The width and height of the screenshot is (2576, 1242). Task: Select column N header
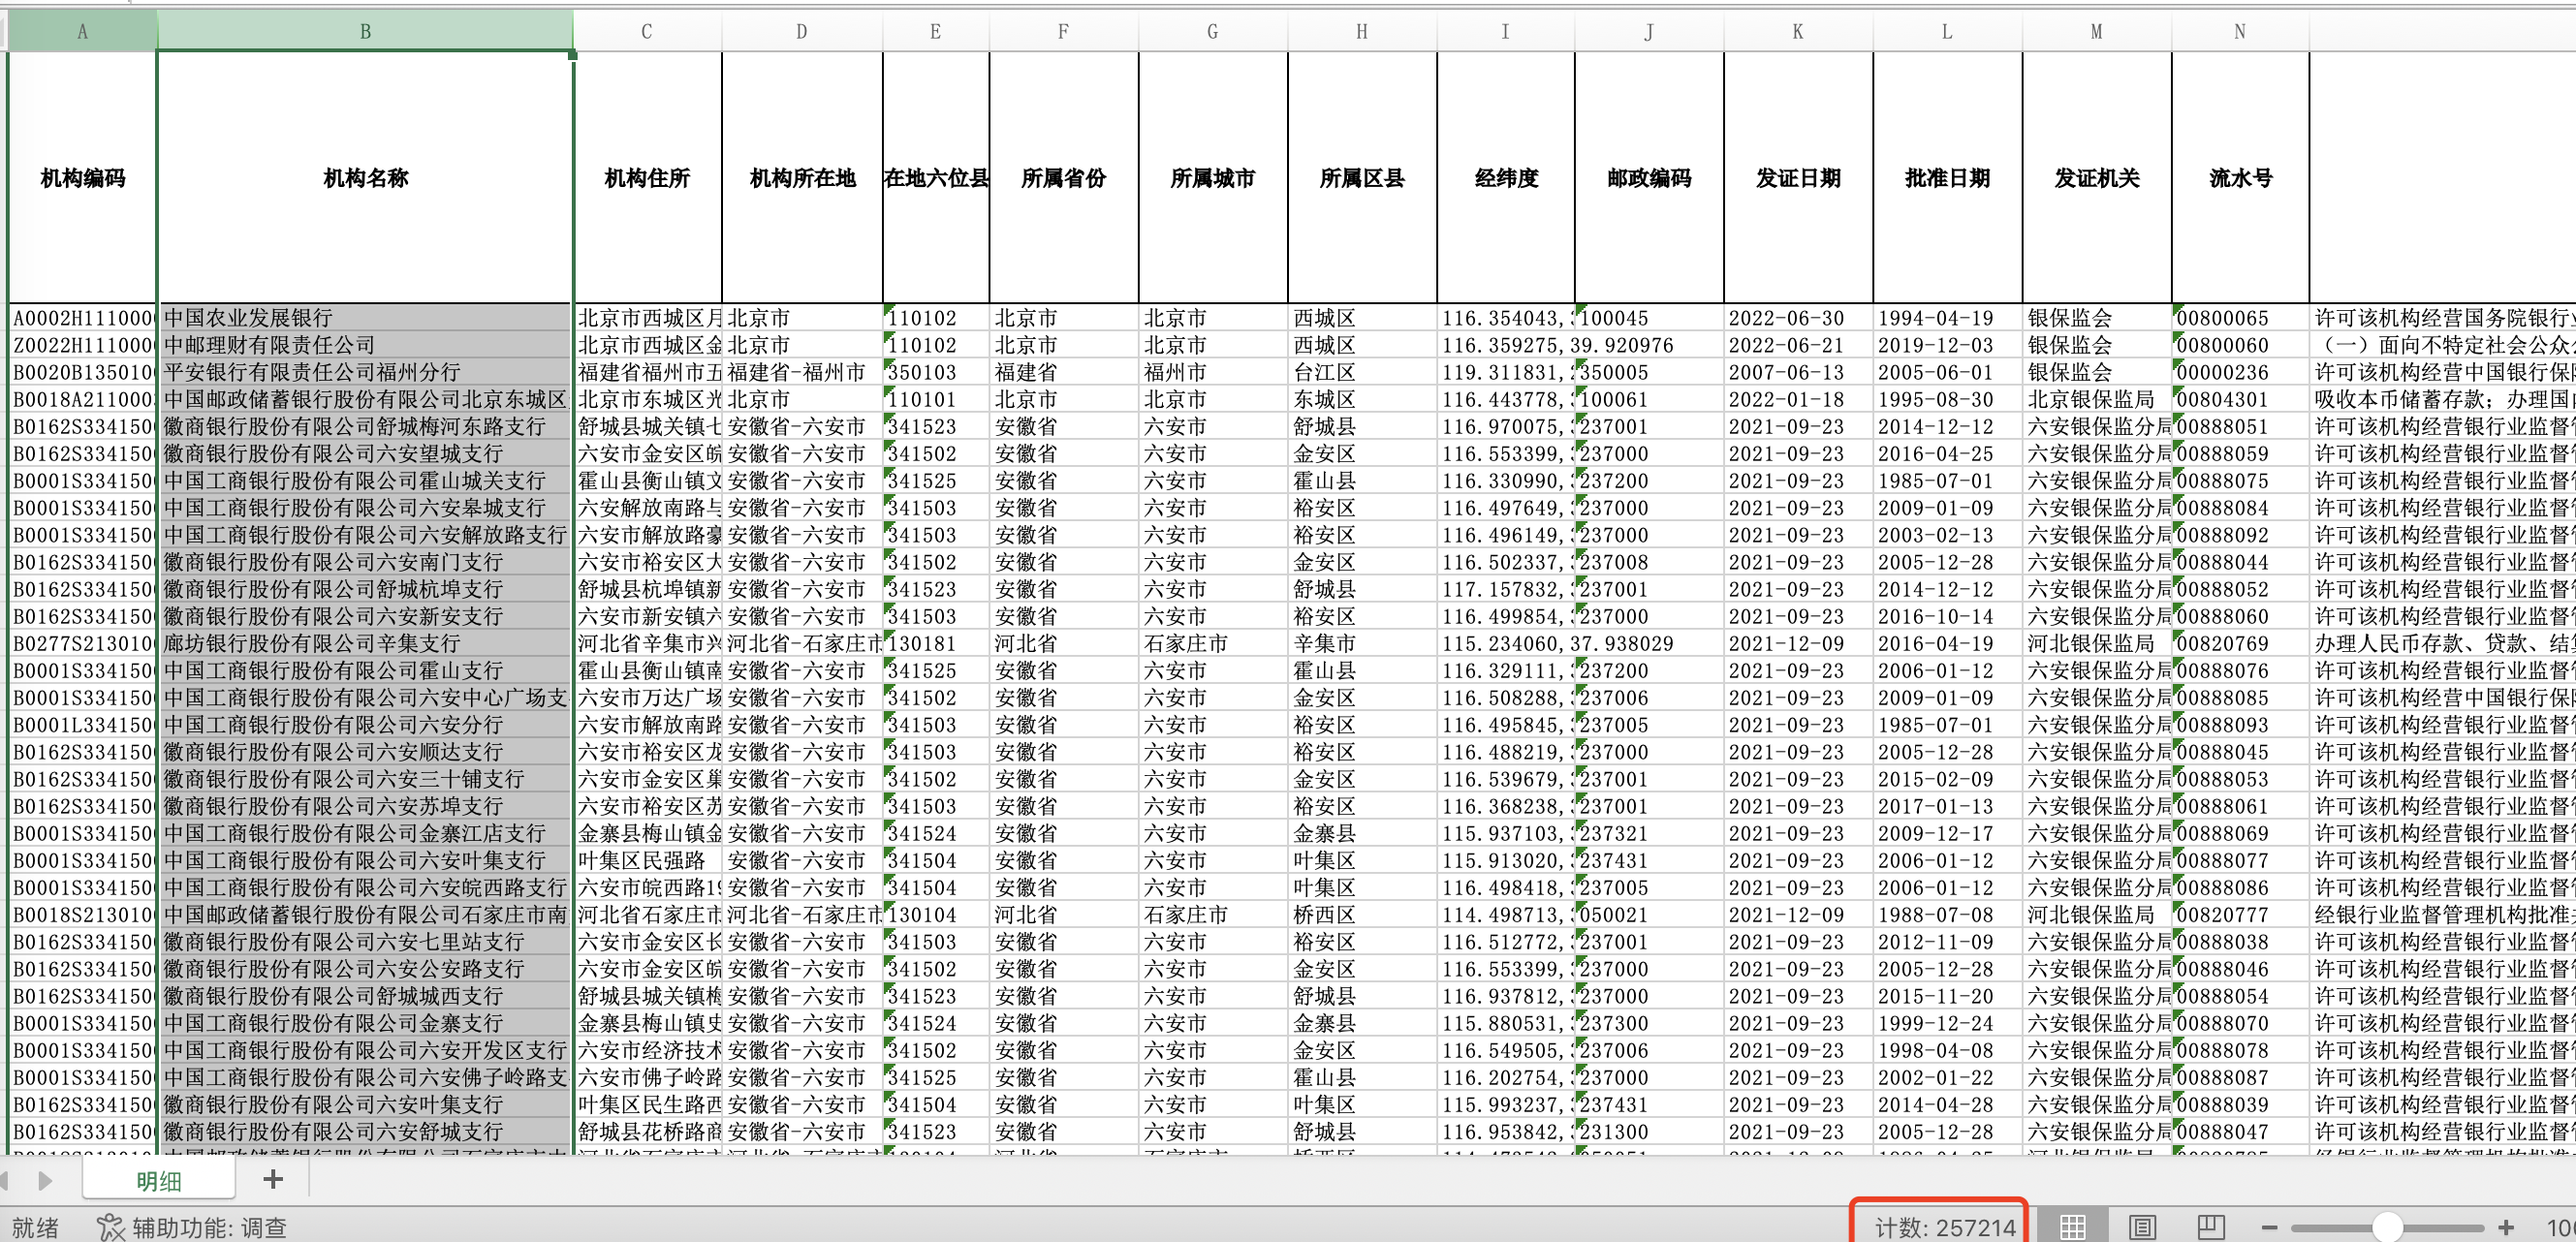2240,31
